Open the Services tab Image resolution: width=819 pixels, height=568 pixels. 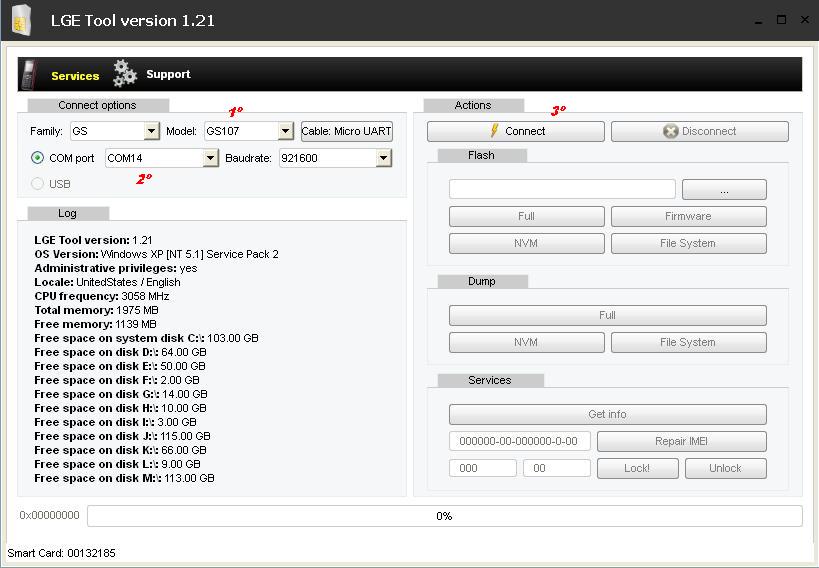click(75, 76)
